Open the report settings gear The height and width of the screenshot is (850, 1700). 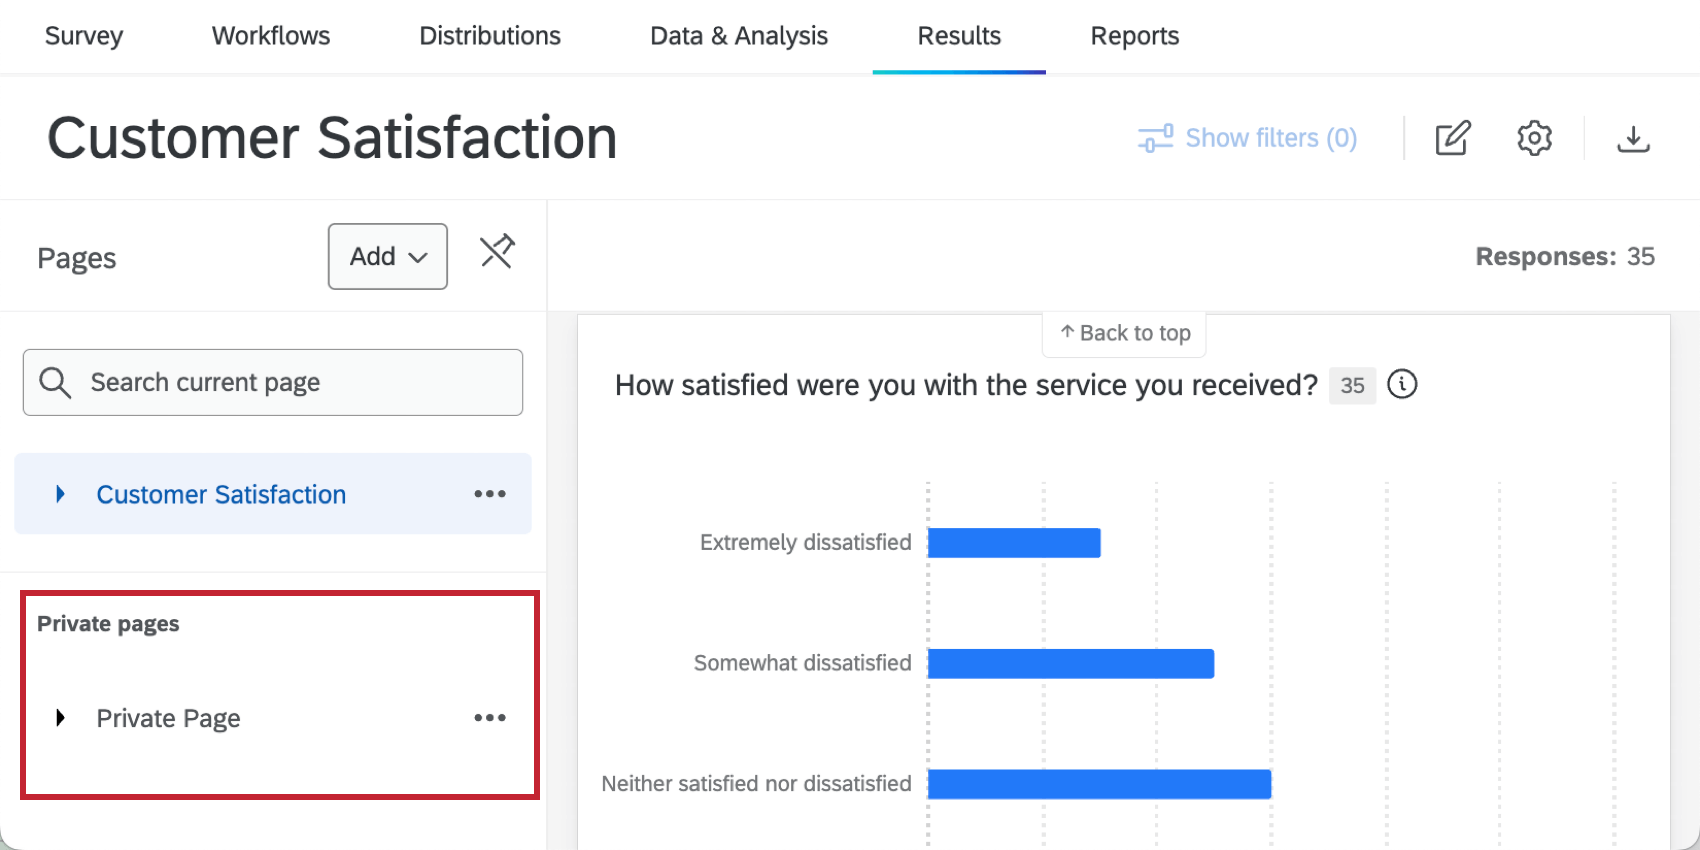click(x=1533, y=138)
